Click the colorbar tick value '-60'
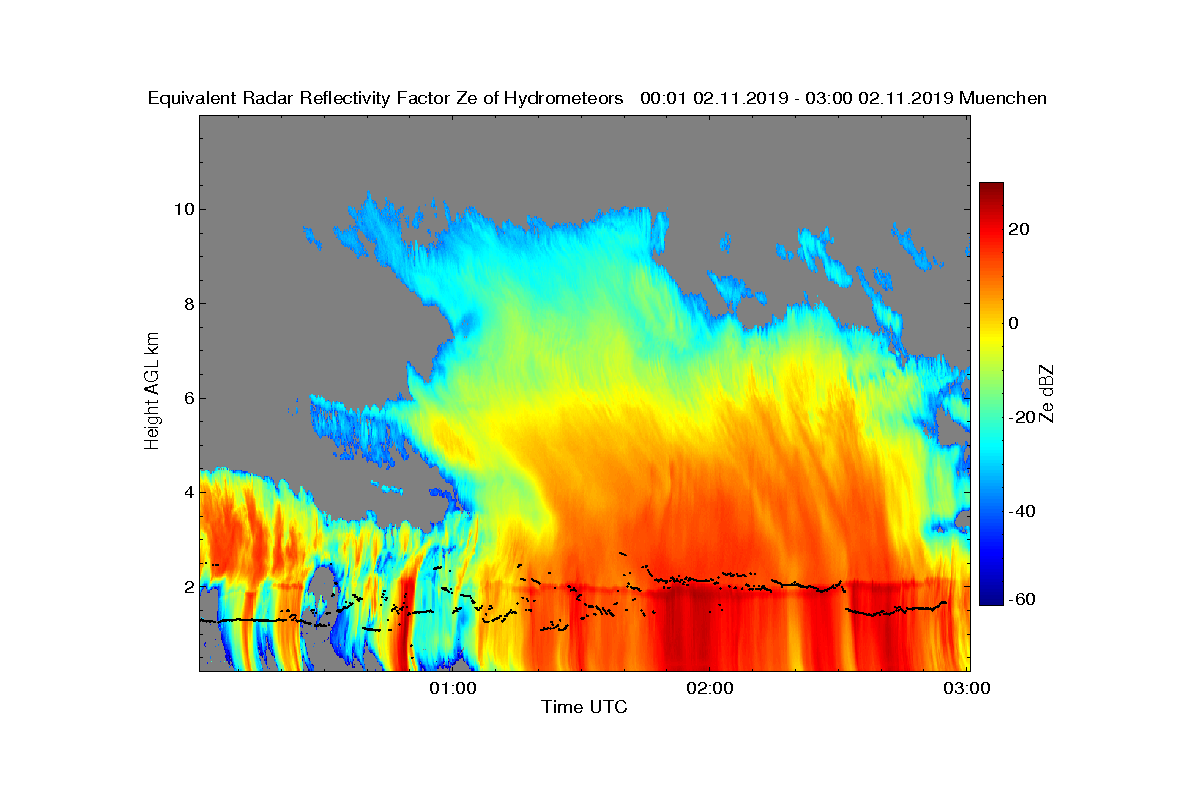This screenshot has height=800, width=1200. (1023, 599)
